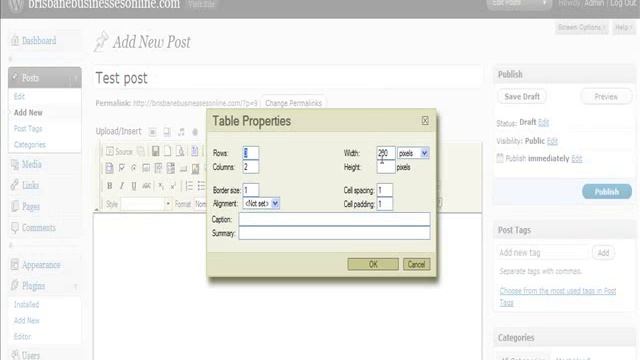The width and height of the screenshot is (640, 360).
Task: Cancel the Table Properties dialog
Action: pos(416,264)
